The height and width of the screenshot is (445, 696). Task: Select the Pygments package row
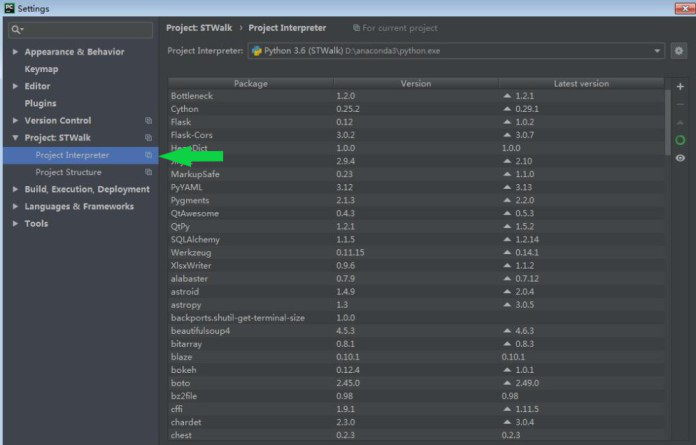pos(416,200)
